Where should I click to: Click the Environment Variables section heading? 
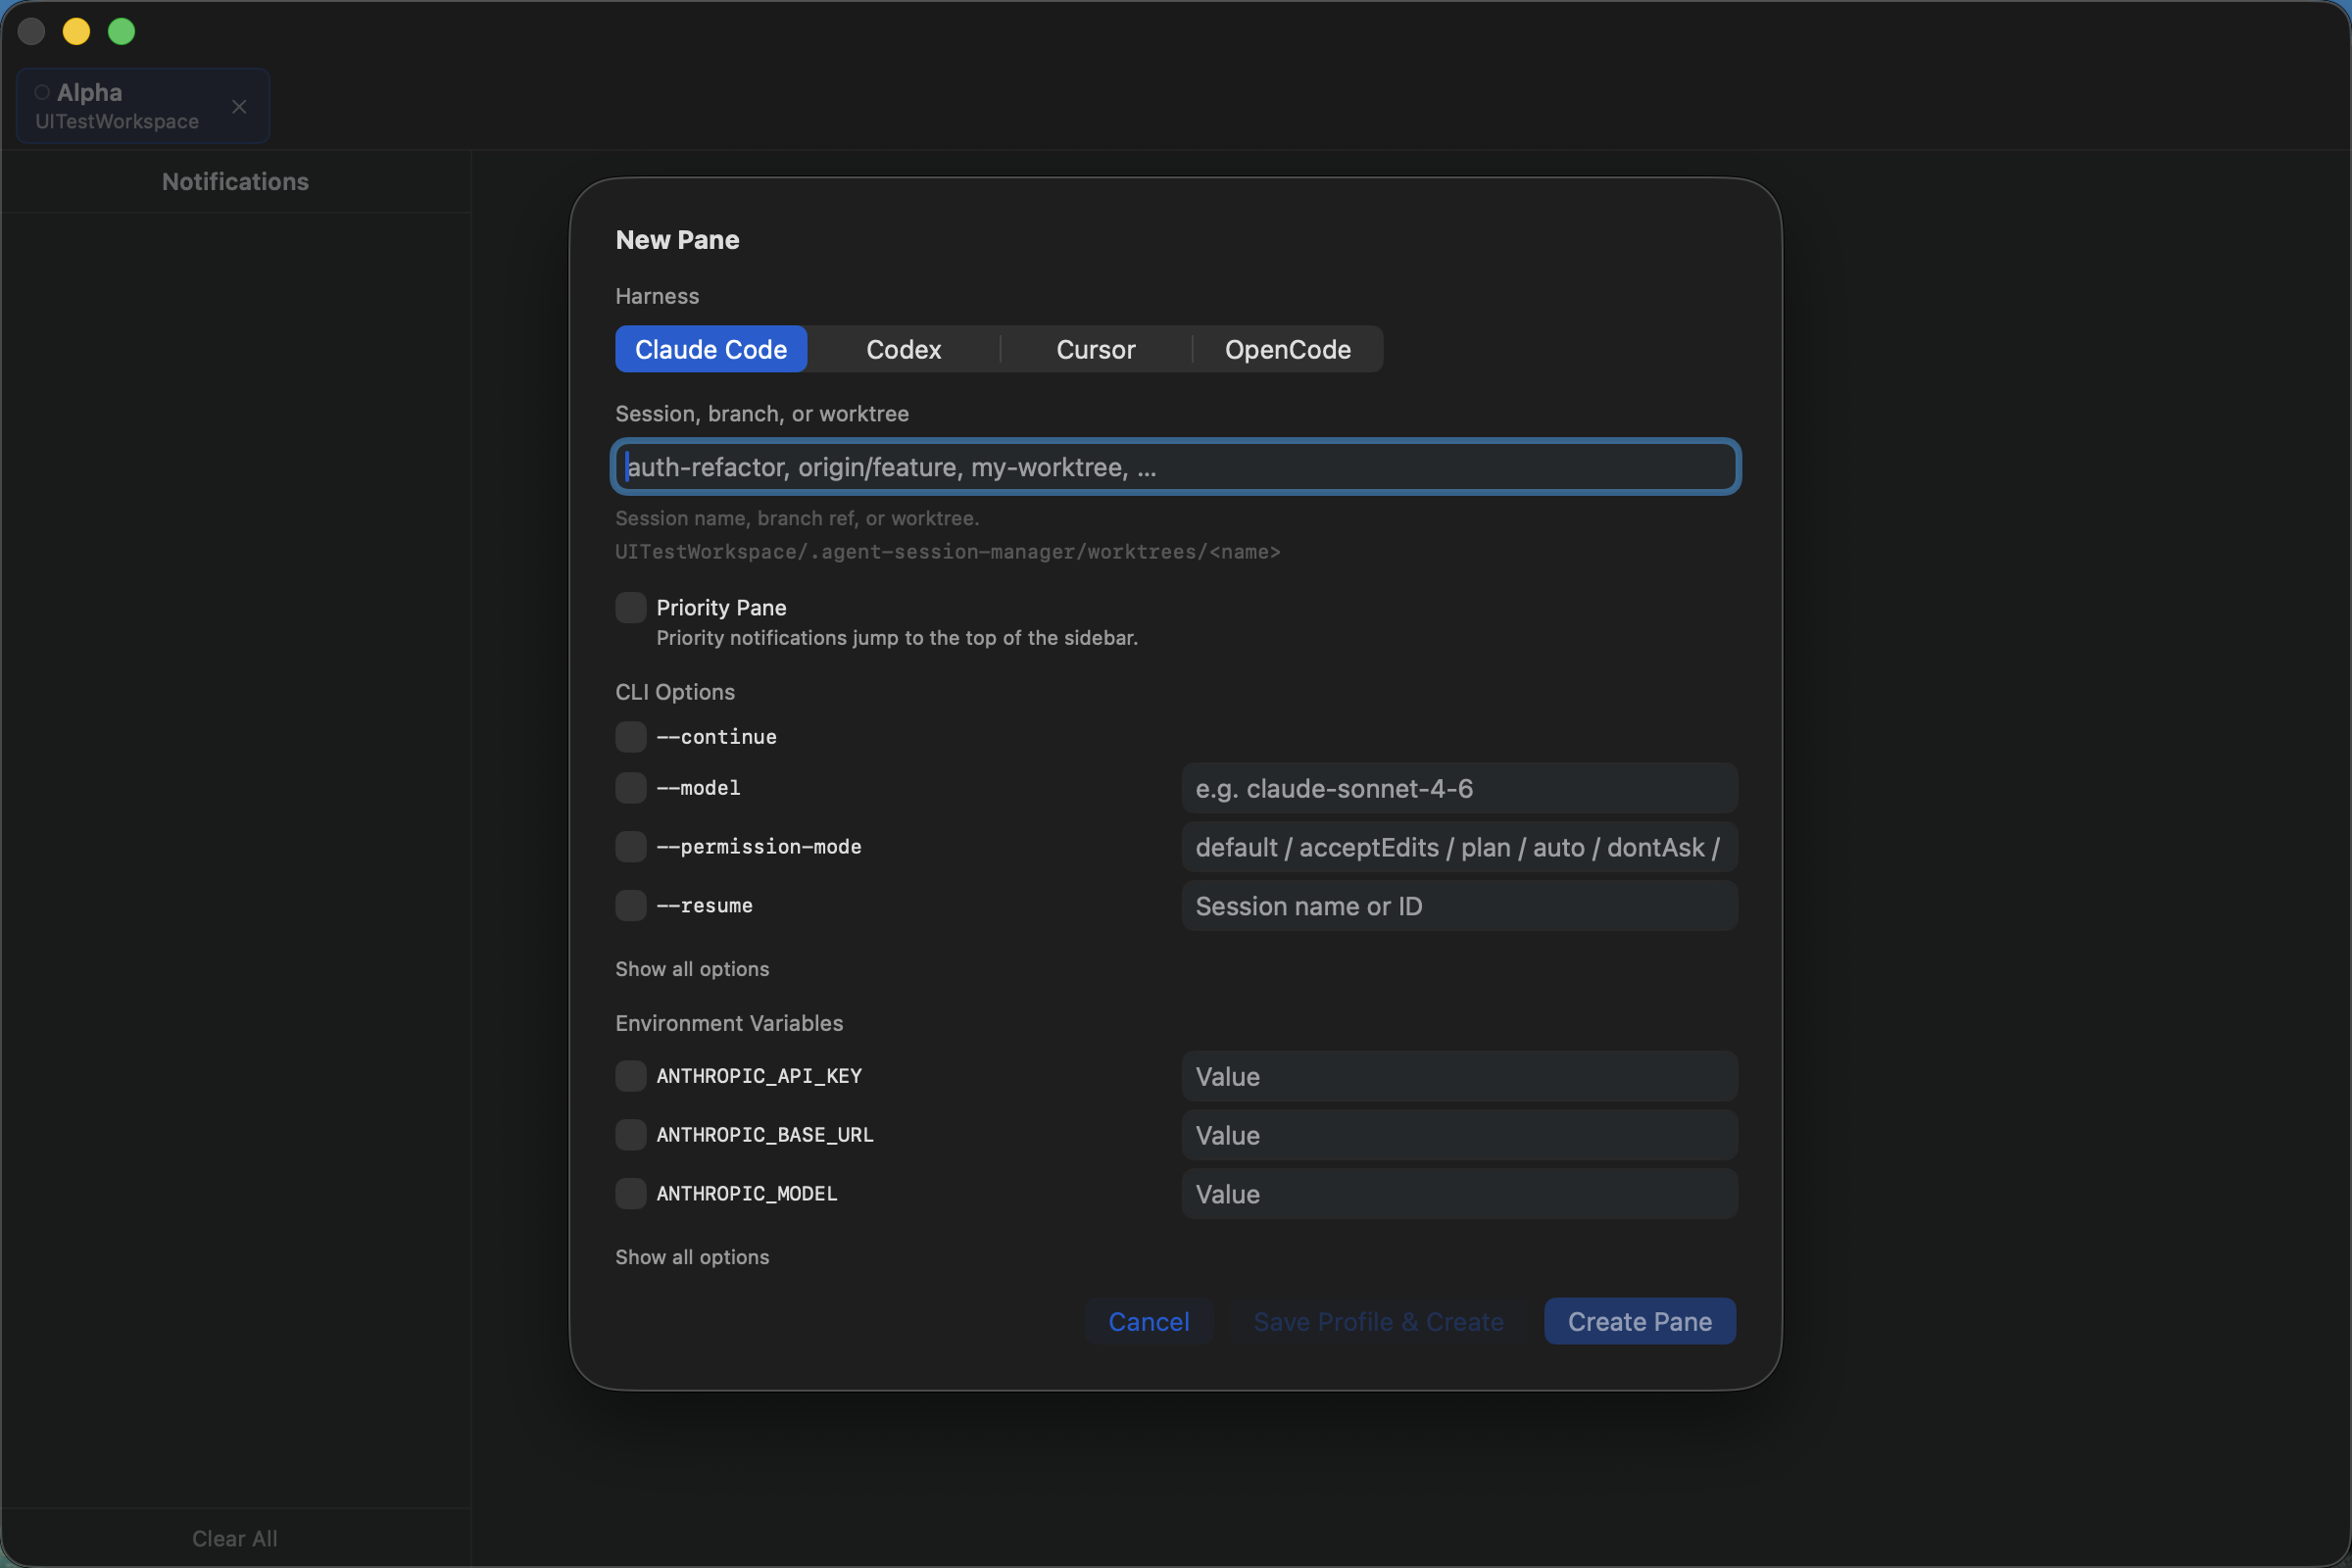(x=729, y=1023)
